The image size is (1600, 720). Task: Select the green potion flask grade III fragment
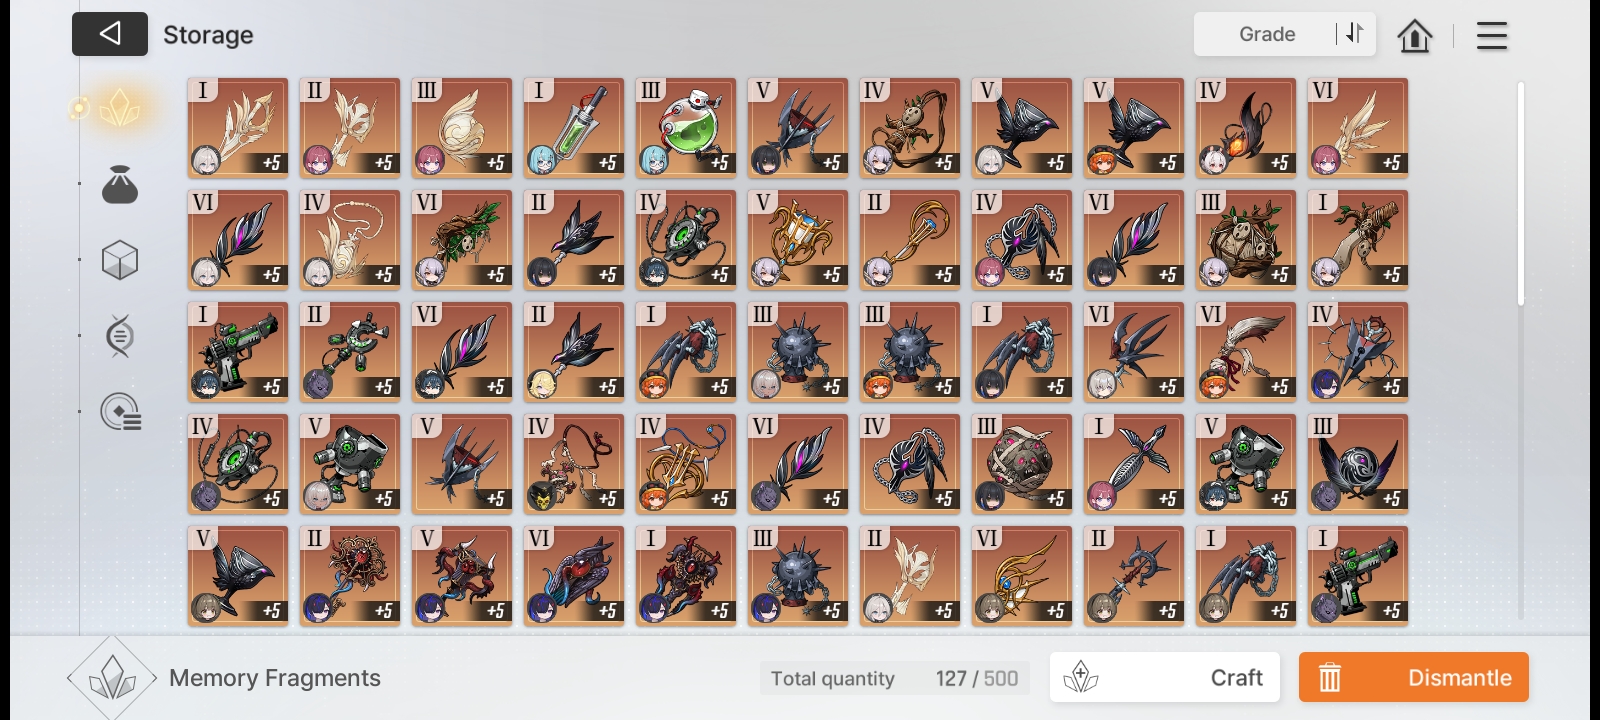[x=686, y=128]
